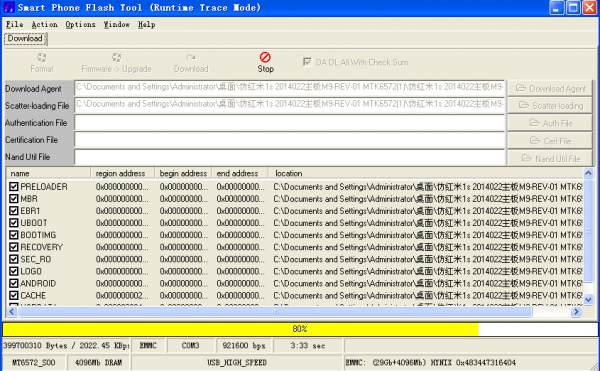Image resolution: width=600 pixels, height=371 pixels.
Task: Click the EMMC status bar cell
Action: [x=148, y=346]
